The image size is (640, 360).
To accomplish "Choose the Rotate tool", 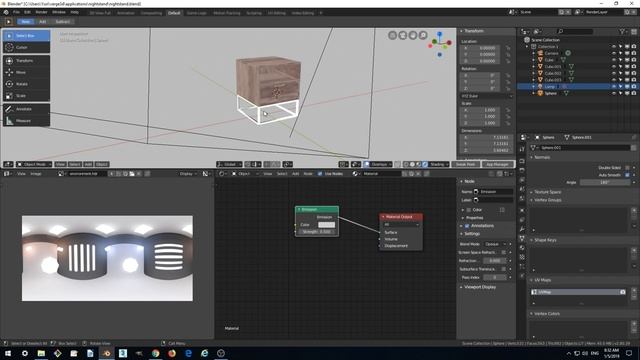I will 27,84.
